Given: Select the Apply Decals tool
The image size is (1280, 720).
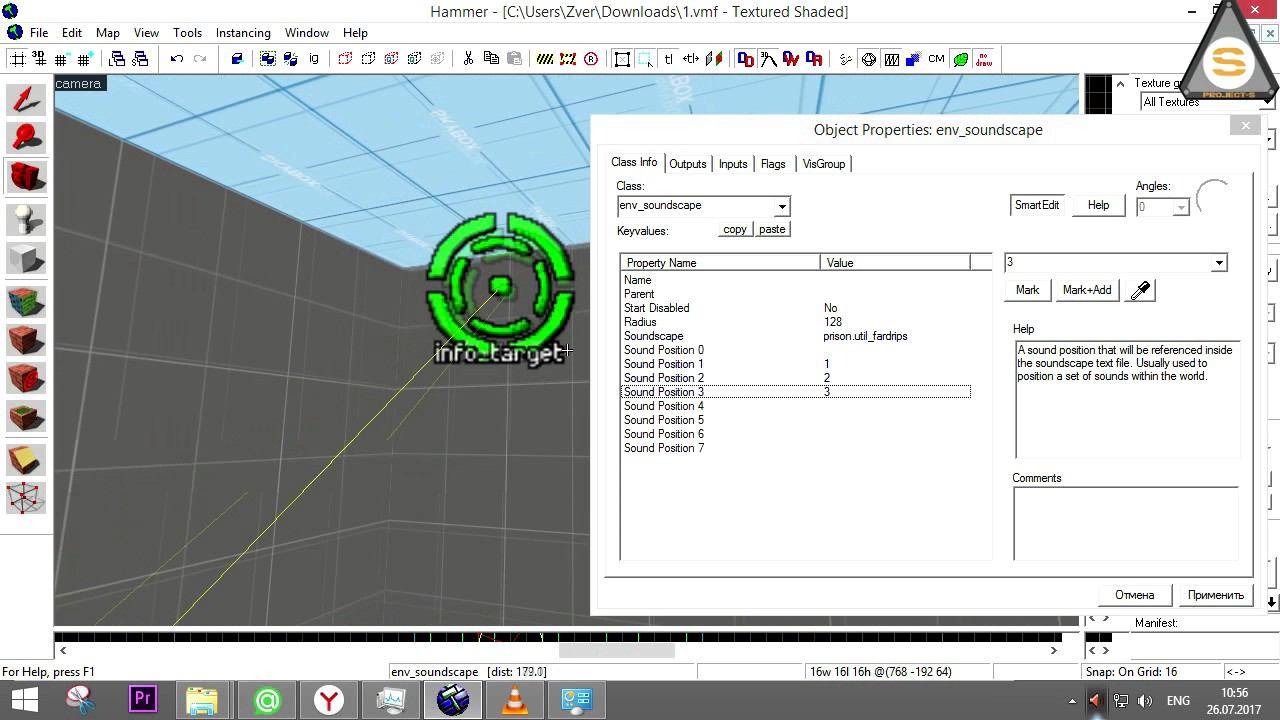Looking at the screenshot, I should coord(26,379).
